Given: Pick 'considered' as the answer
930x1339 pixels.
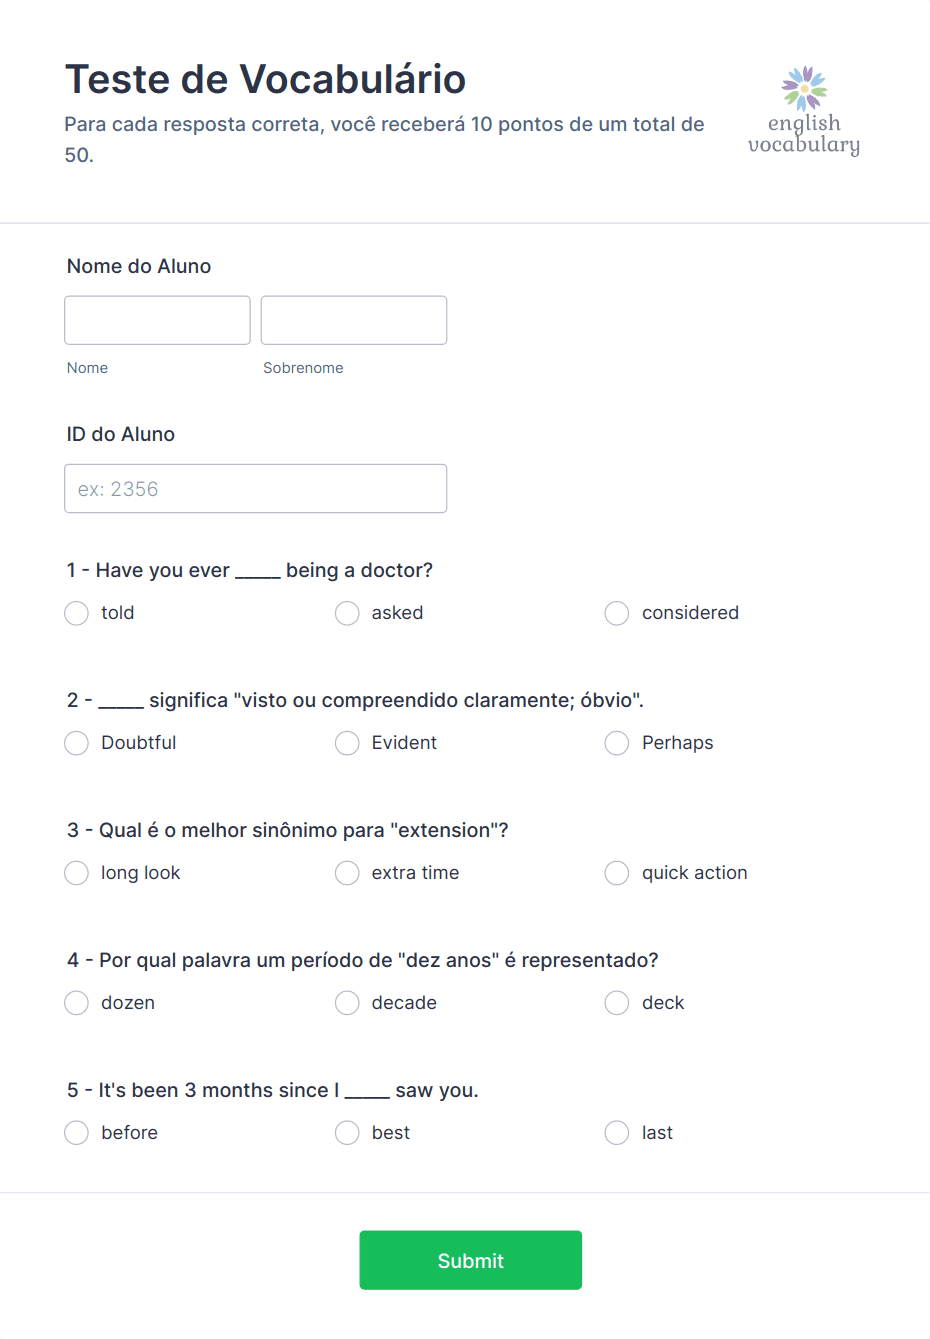Looking at the screenshot, I should coord(617,613).
